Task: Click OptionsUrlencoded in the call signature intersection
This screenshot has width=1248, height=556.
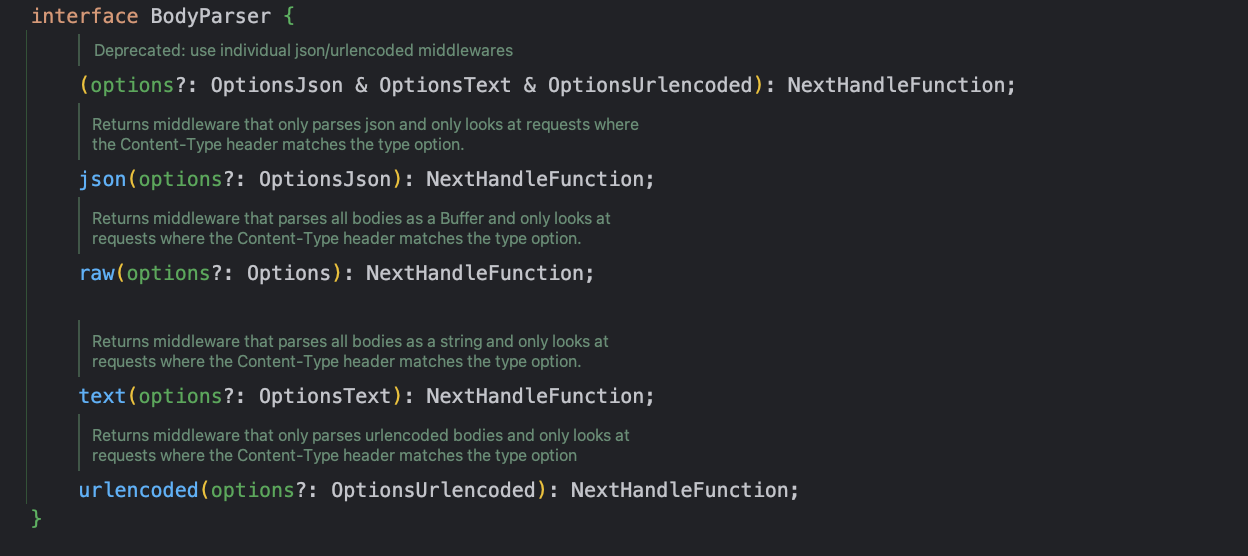Action: (649, 85)
